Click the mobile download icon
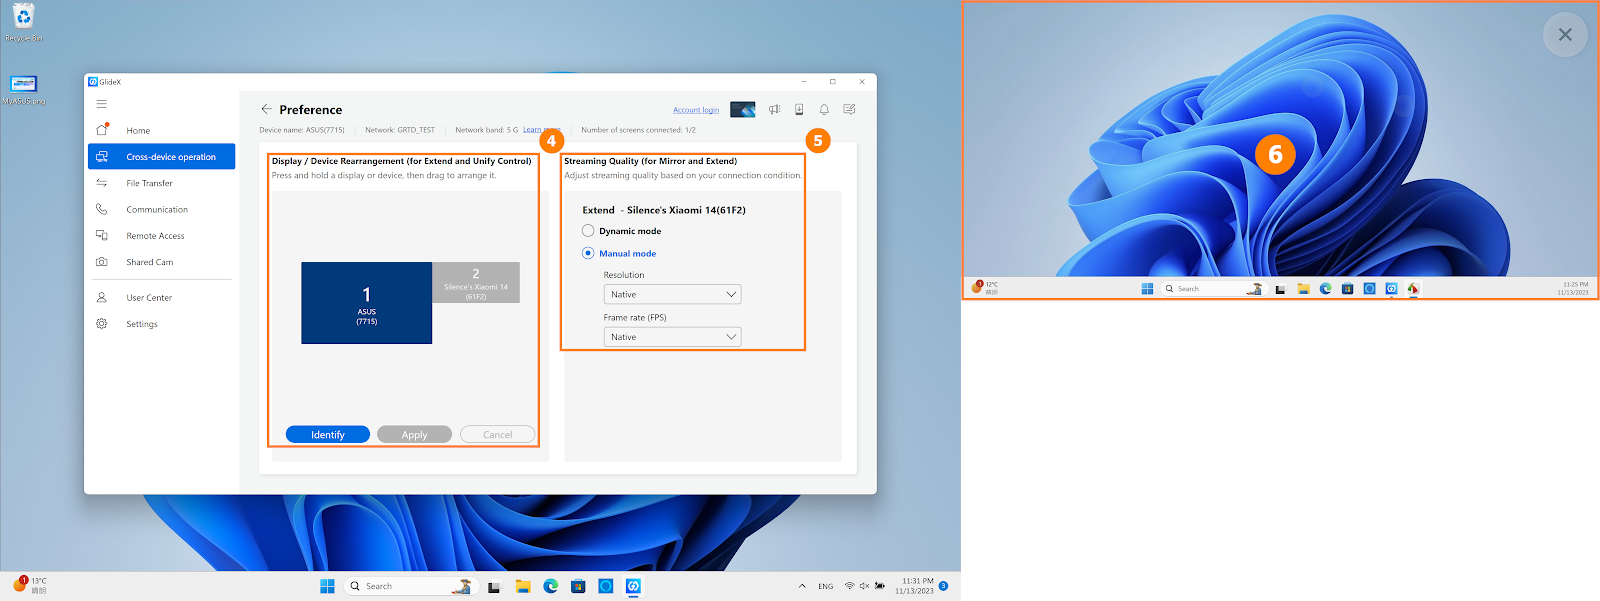The height and width of the screenshot is (601, 1600). (x=799, y=109)
